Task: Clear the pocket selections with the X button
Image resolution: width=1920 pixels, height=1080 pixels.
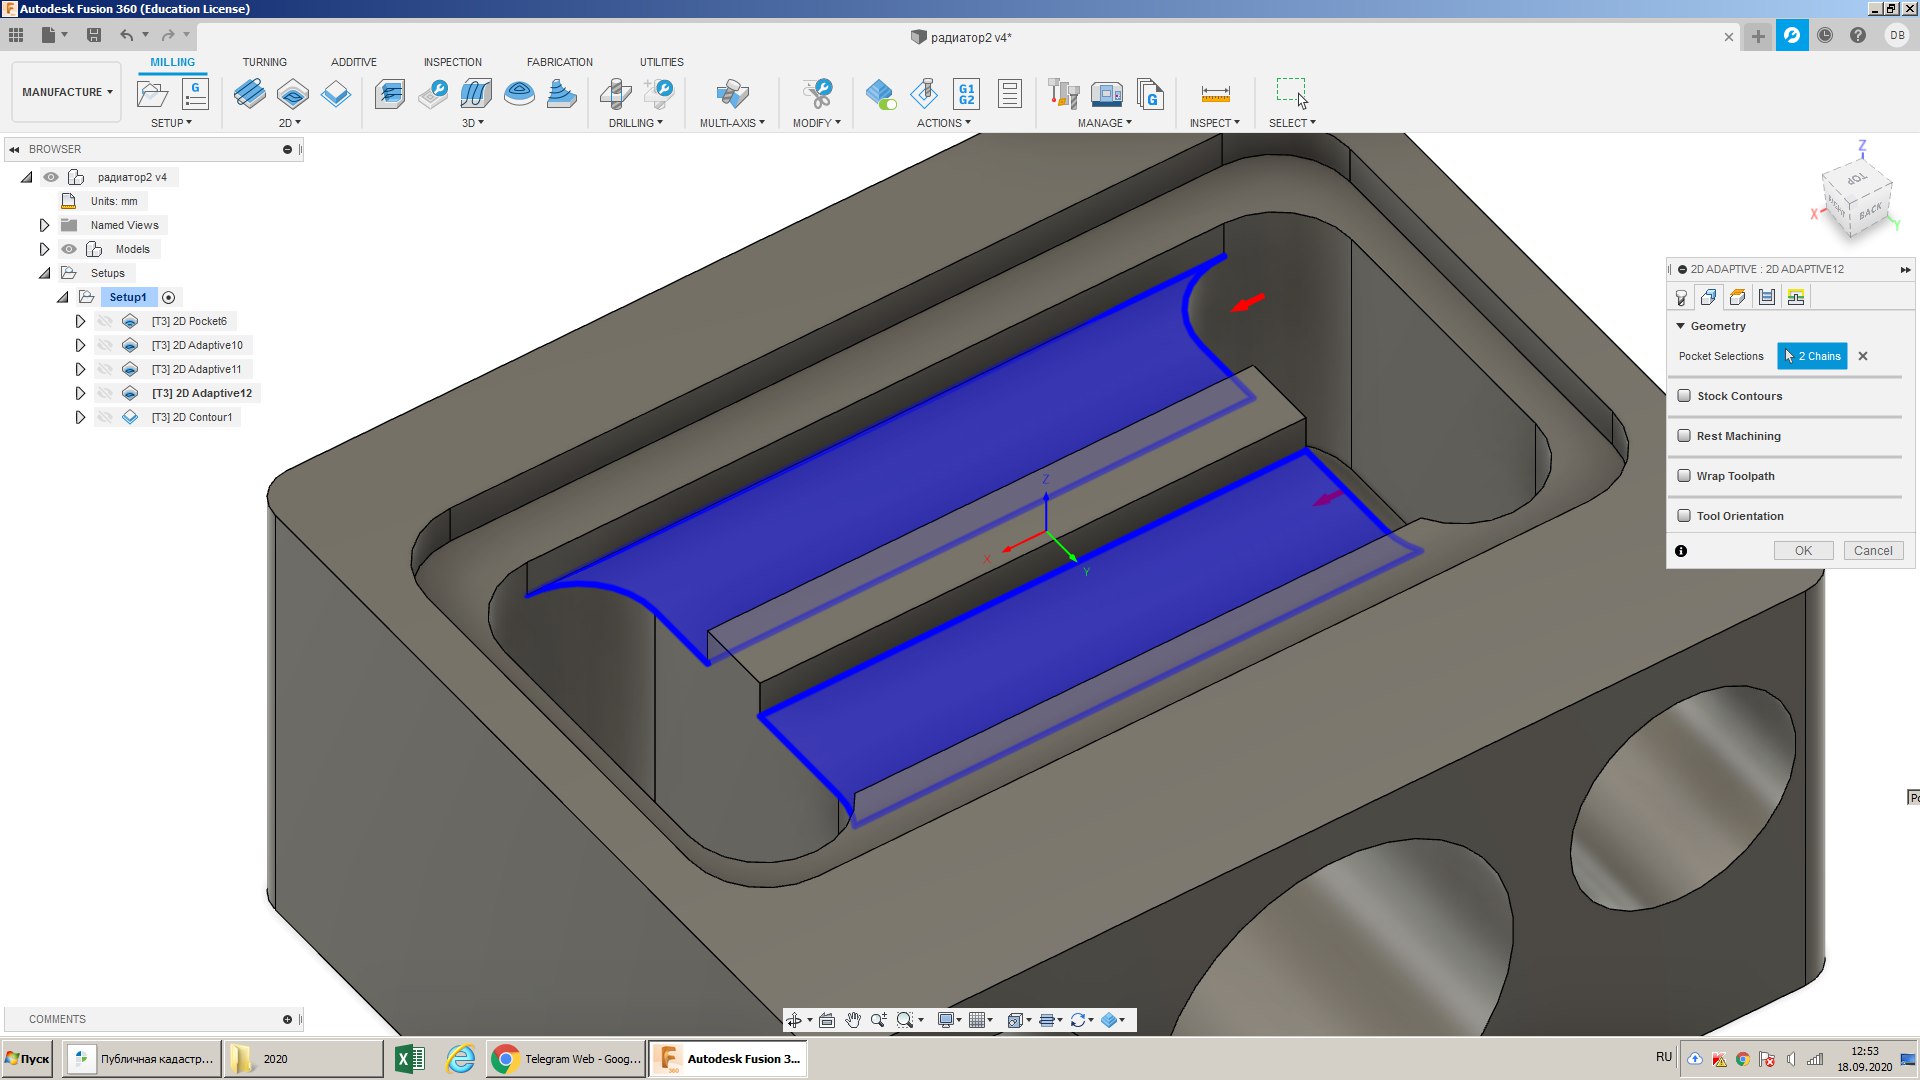Action: (x=1863, y=356)
